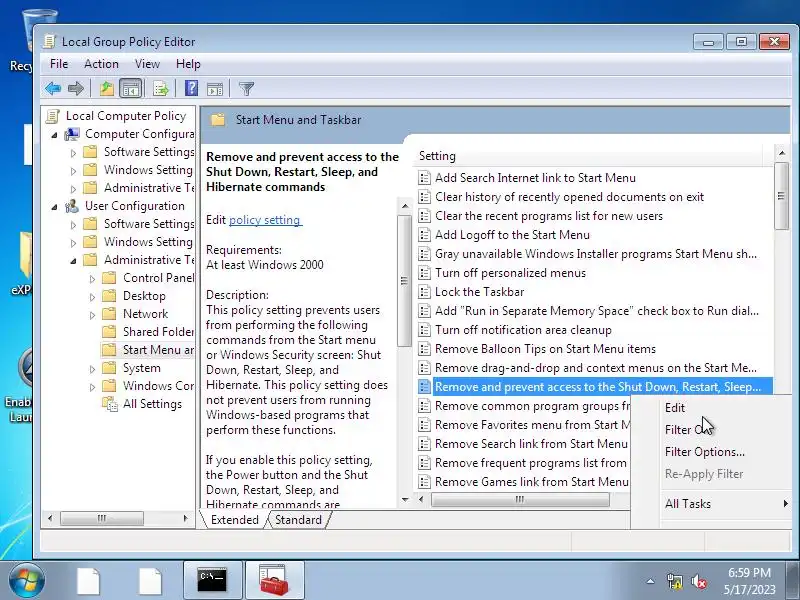Open the Action menu
The width and height of the screenshot is (800, 600).
coord(101,64)
